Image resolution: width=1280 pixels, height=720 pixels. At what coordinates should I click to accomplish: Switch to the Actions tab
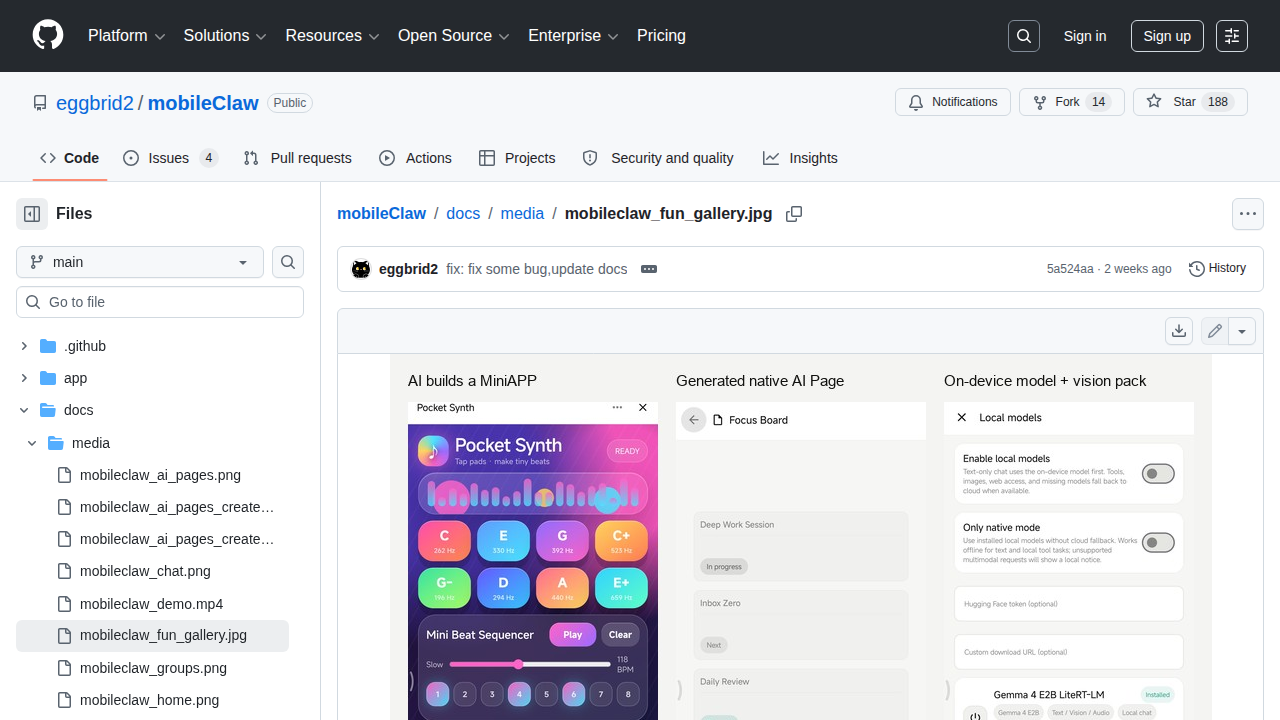(x=416, y=158)
